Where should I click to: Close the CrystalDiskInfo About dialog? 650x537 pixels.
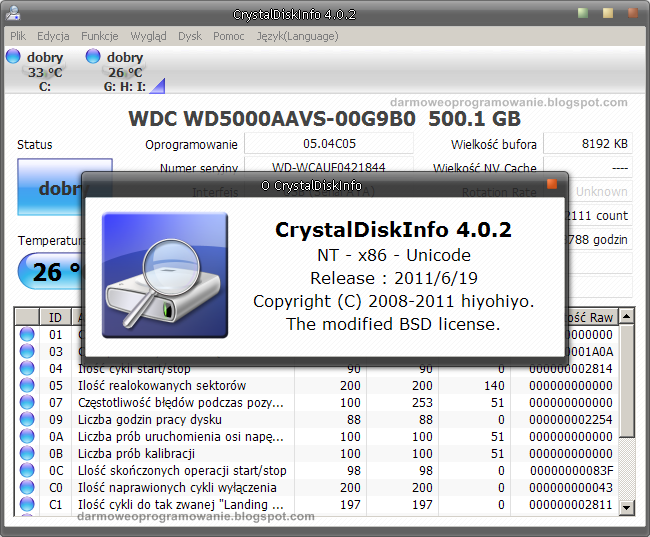coord(552,184)
